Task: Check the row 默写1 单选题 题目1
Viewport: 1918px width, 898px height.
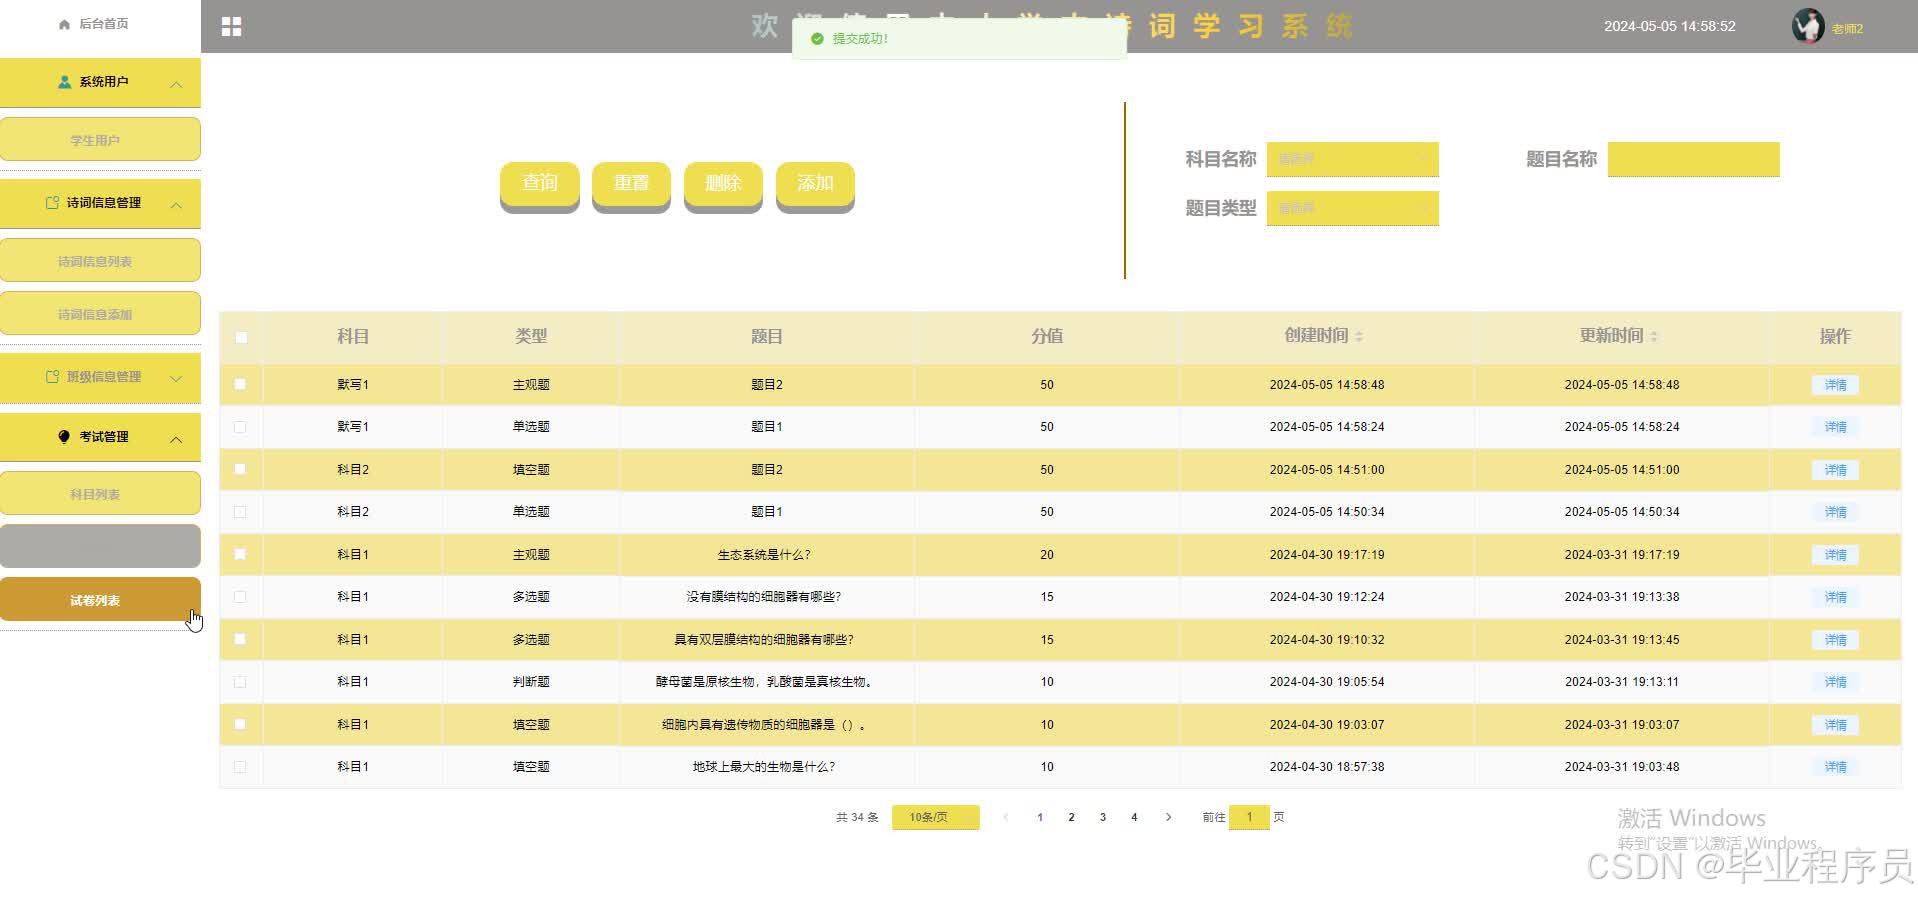Action: (x=240, y=427)
